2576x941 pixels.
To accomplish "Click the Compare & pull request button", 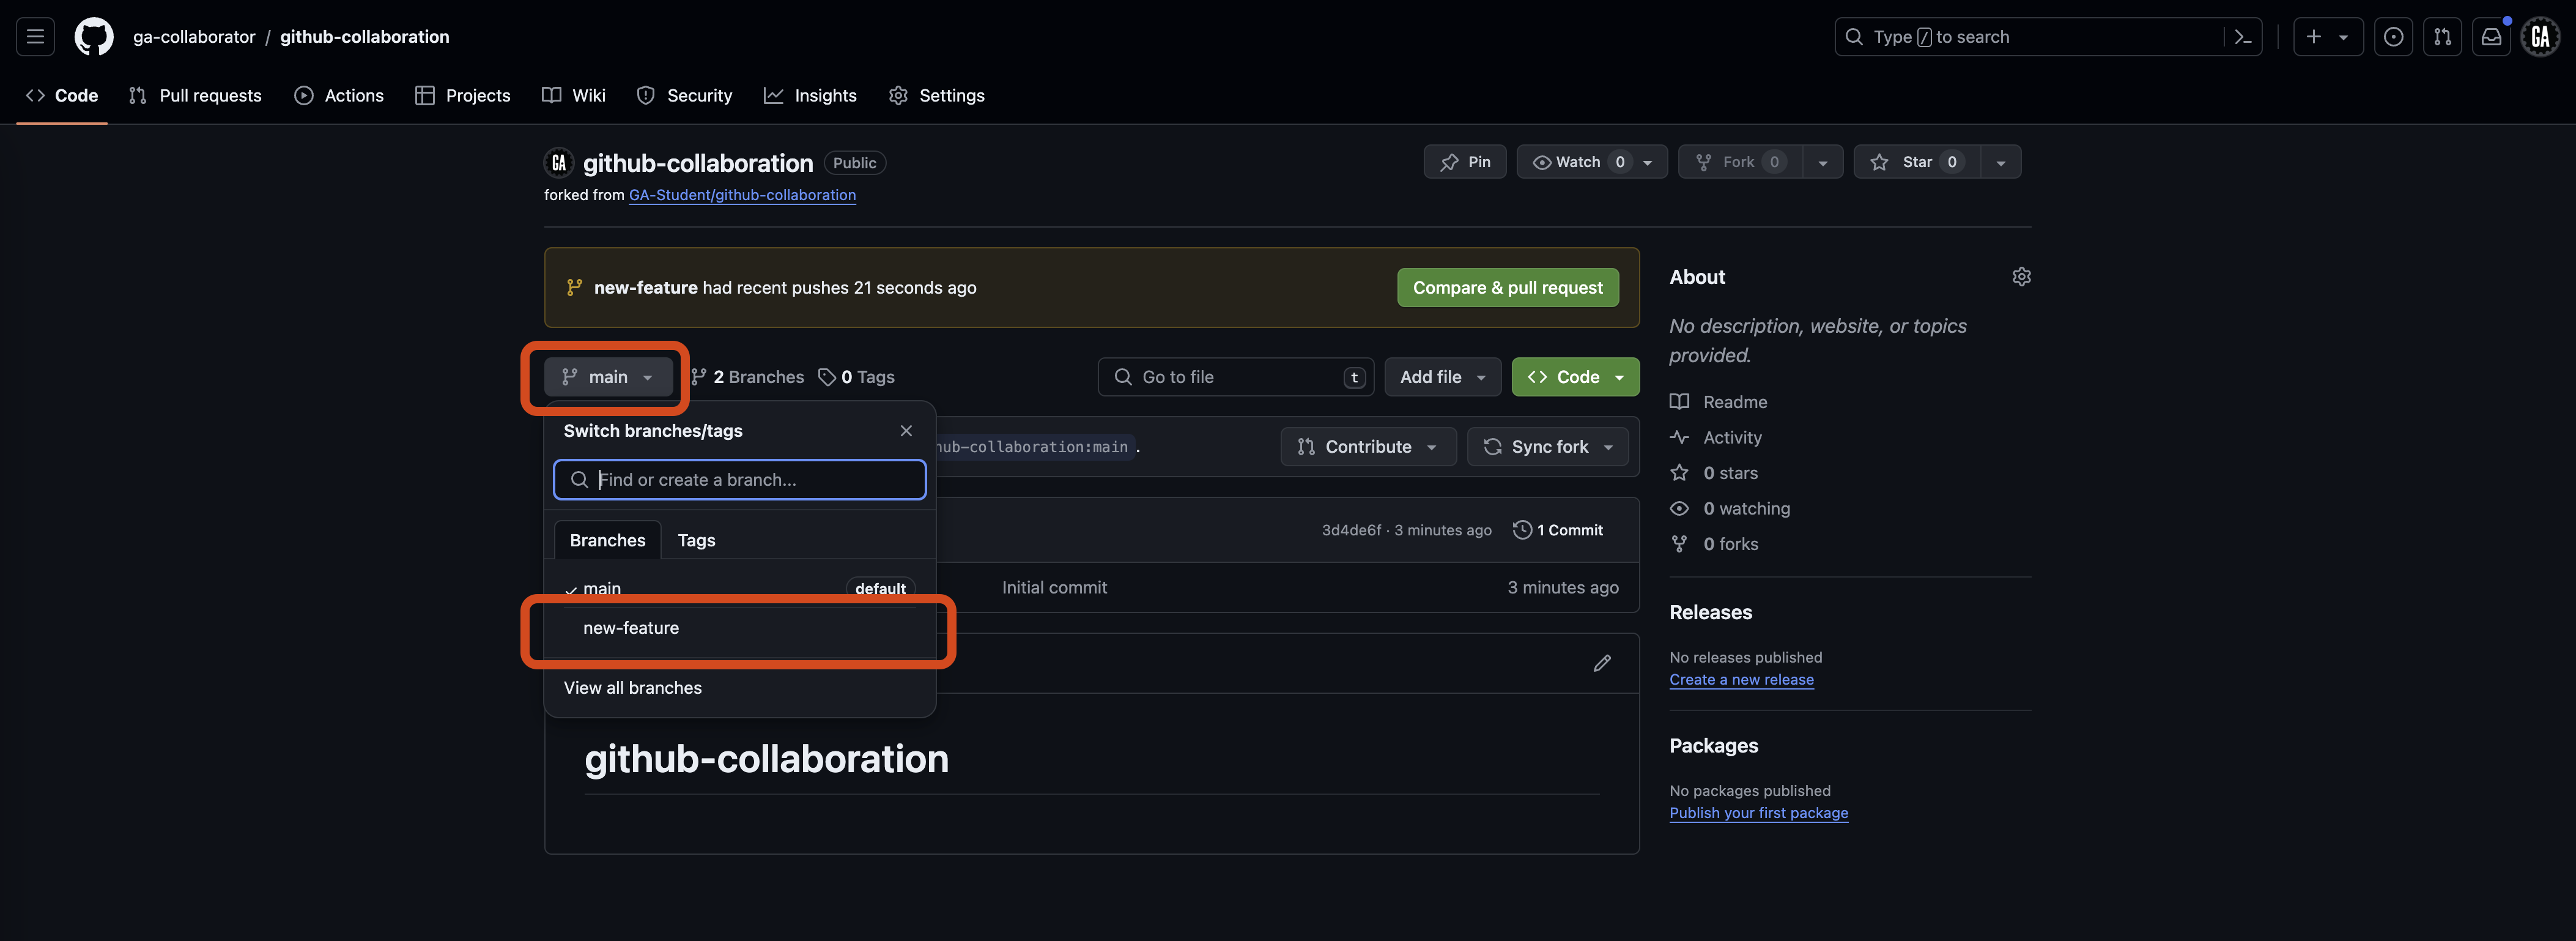I will point(1508,287).
